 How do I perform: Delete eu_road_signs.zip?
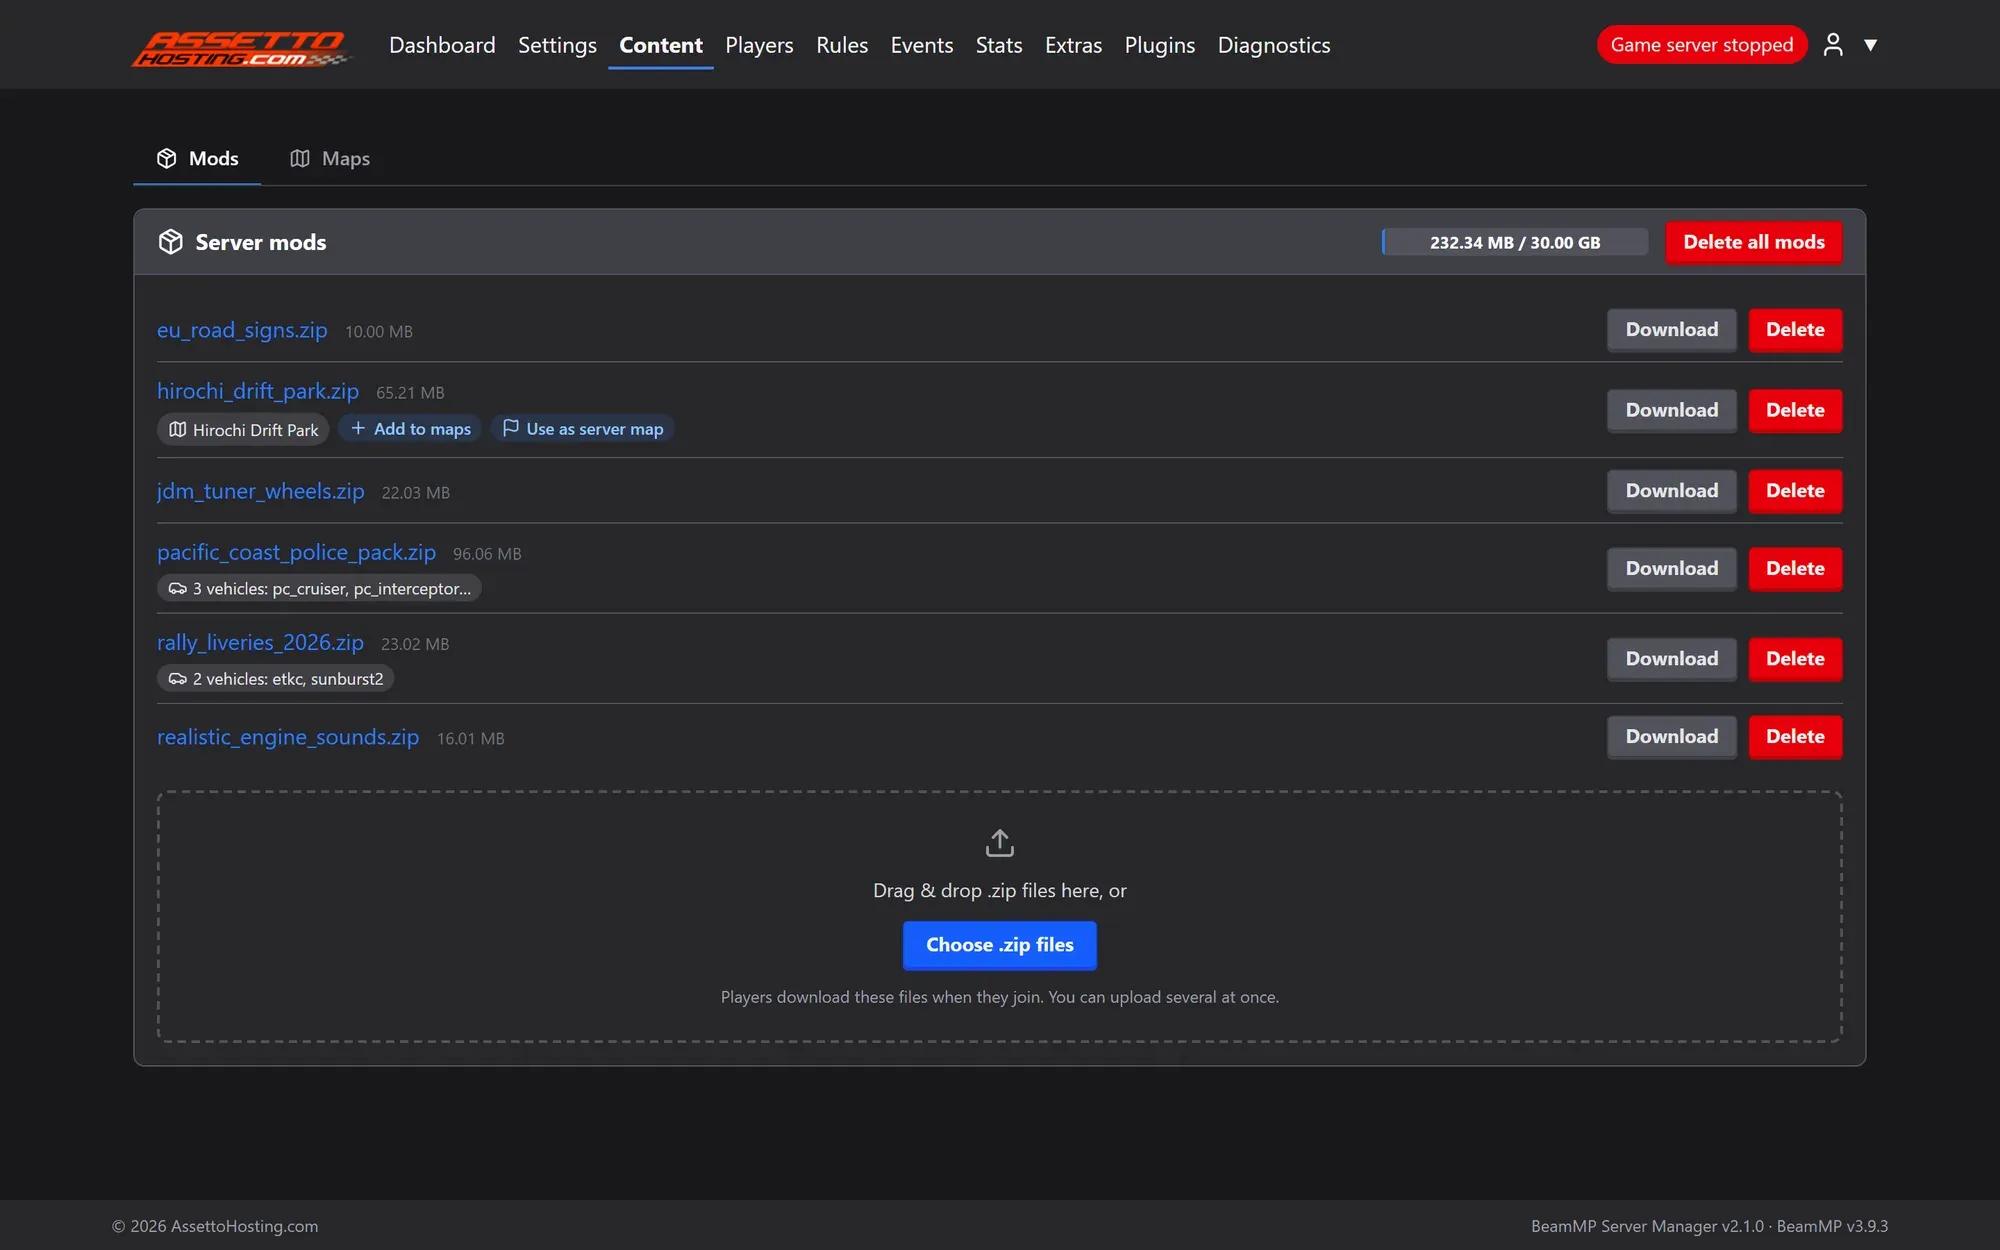1795,330
